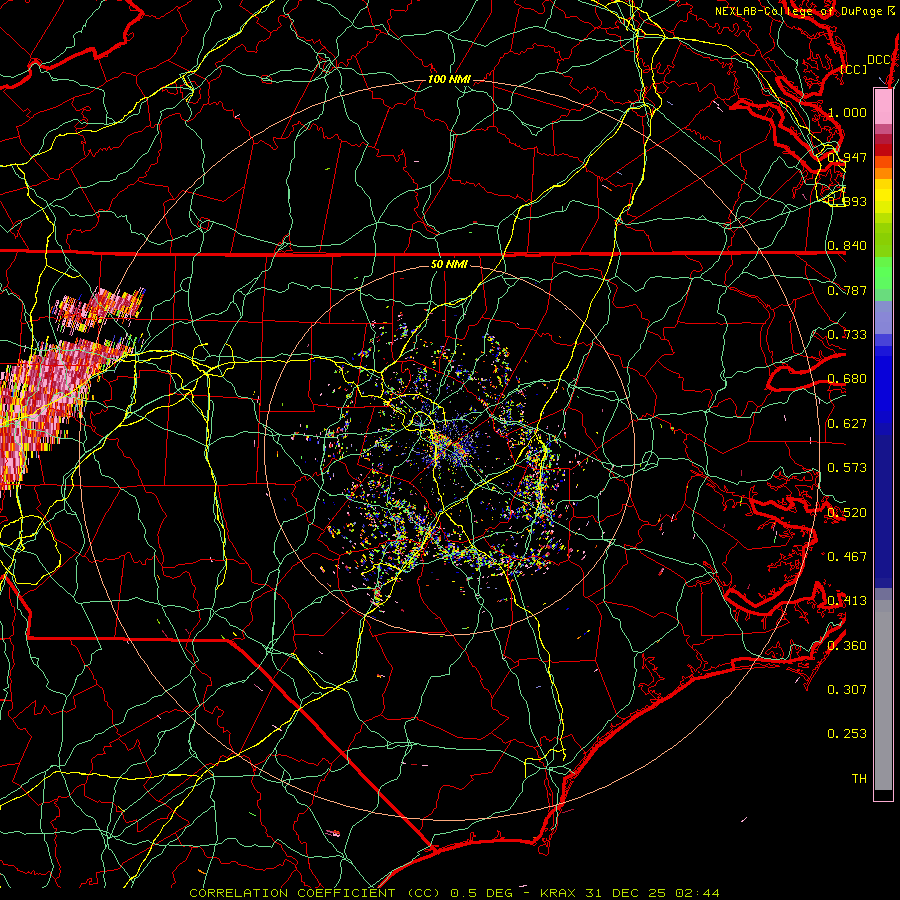Select the 0.840 legend value
This screenshot has width=900, height=900.
(847, 246)
